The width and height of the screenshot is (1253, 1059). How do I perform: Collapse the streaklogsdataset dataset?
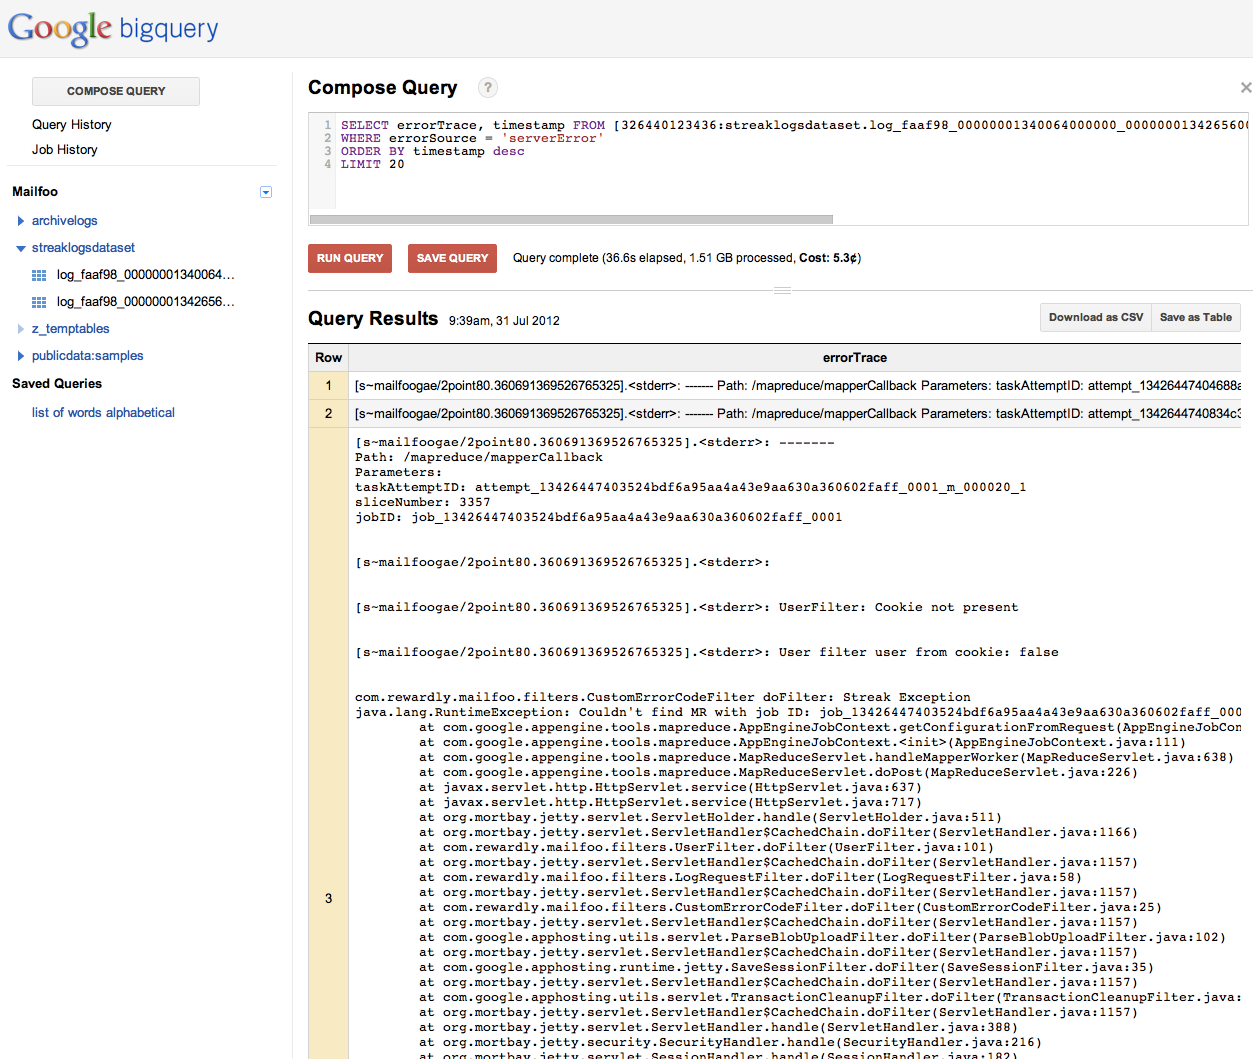pyautogui.click(x=21, y=248)
